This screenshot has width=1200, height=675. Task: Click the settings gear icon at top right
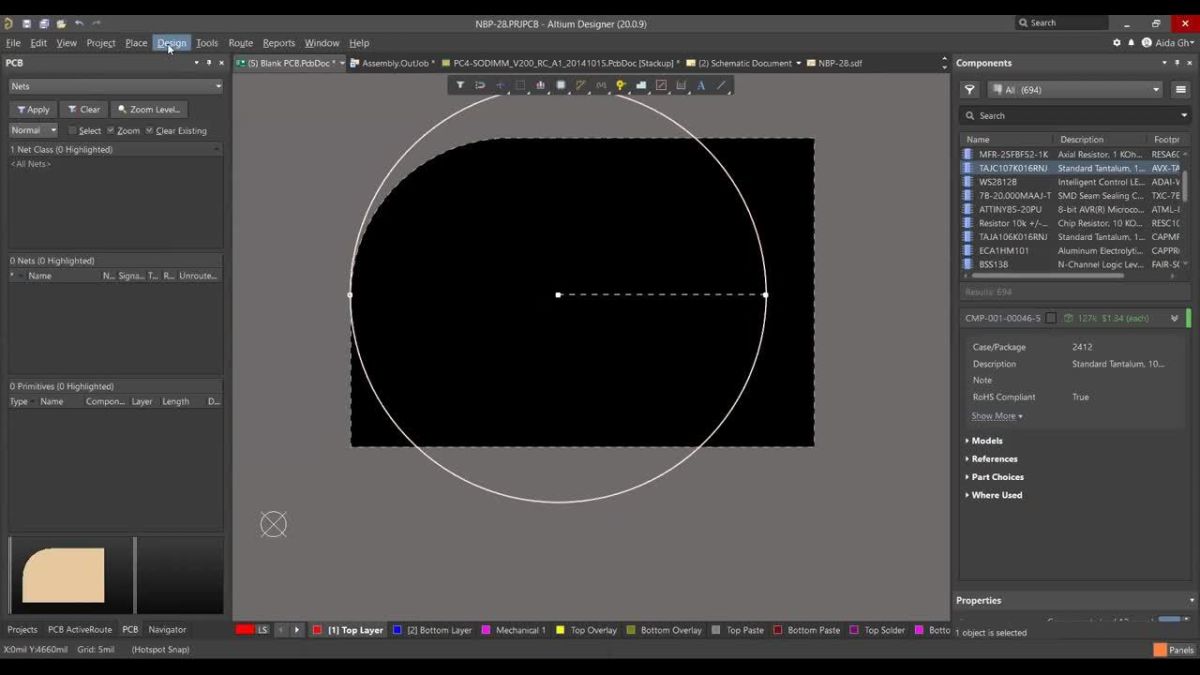[x=1117, y=43]
